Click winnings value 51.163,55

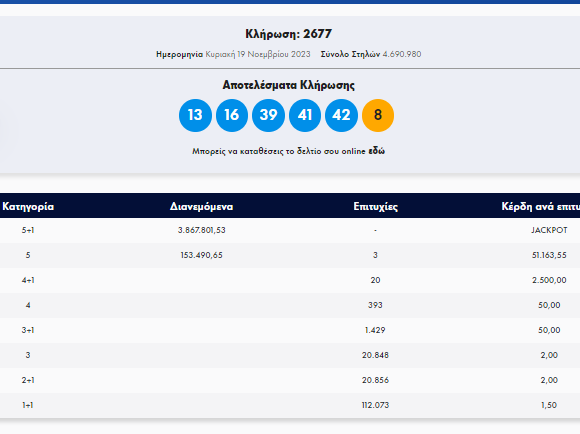(x=549, y=255)
